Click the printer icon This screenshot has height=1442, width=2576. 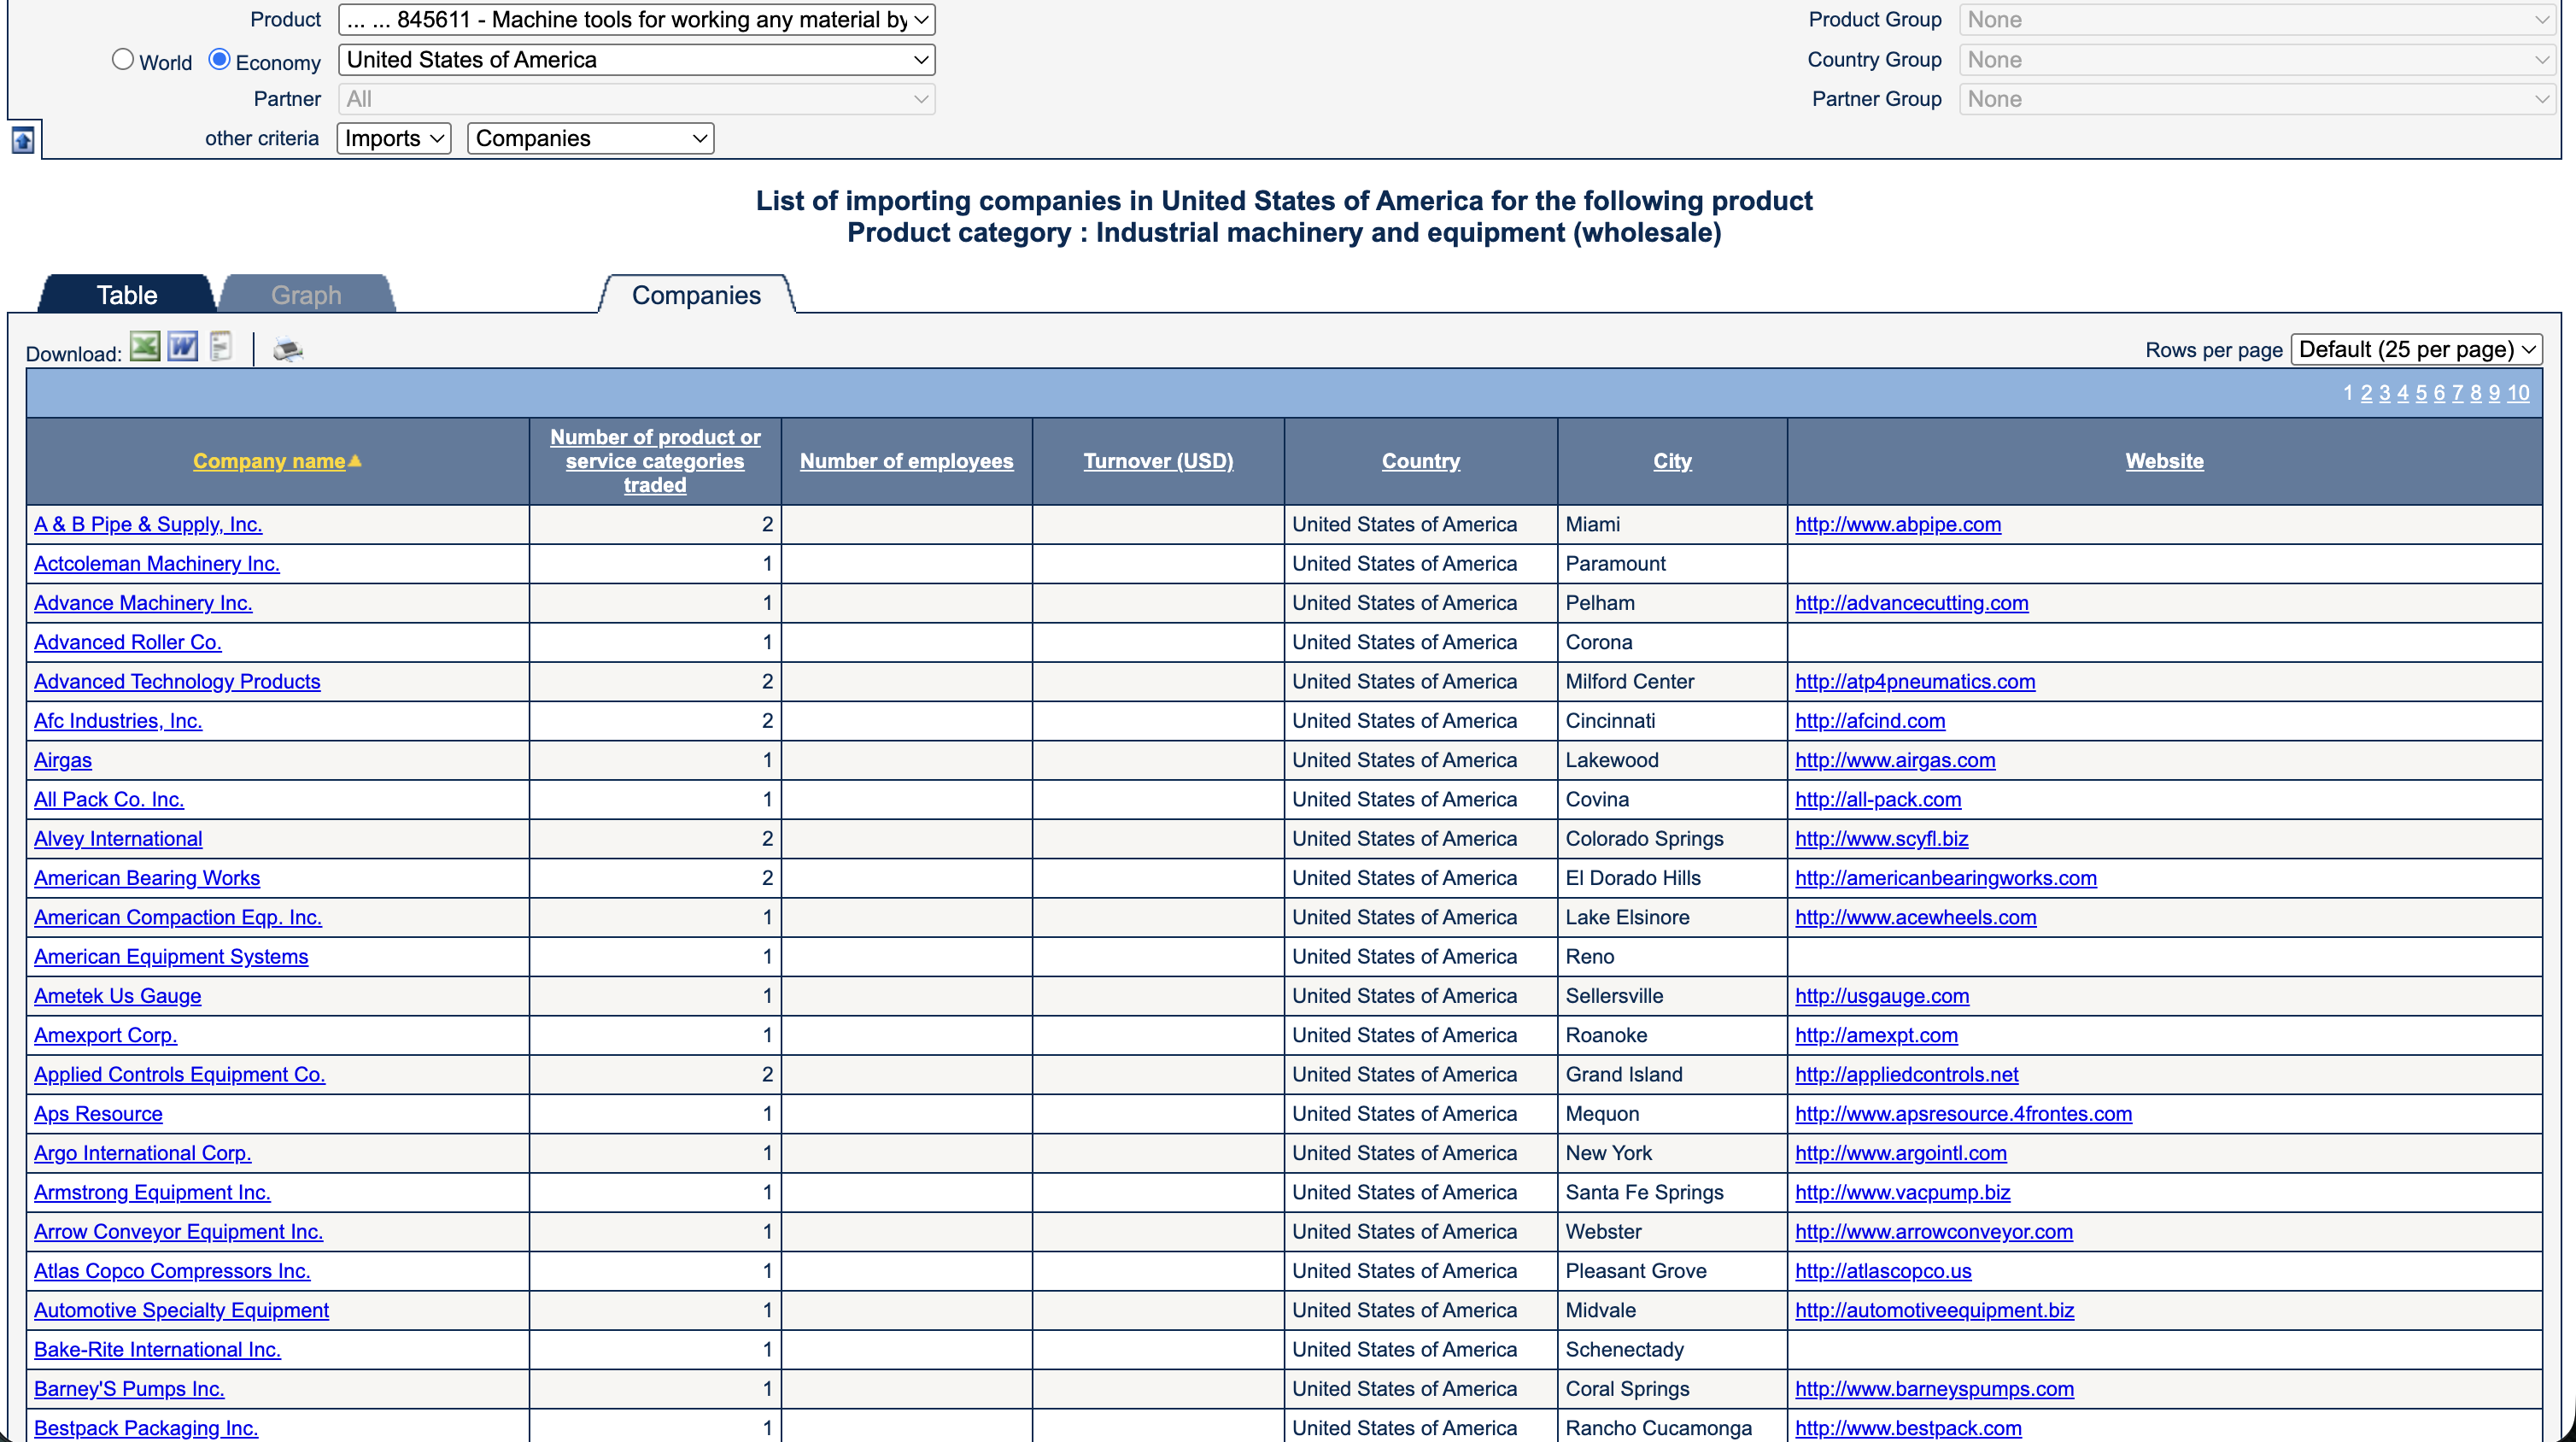tap(288, 349)
